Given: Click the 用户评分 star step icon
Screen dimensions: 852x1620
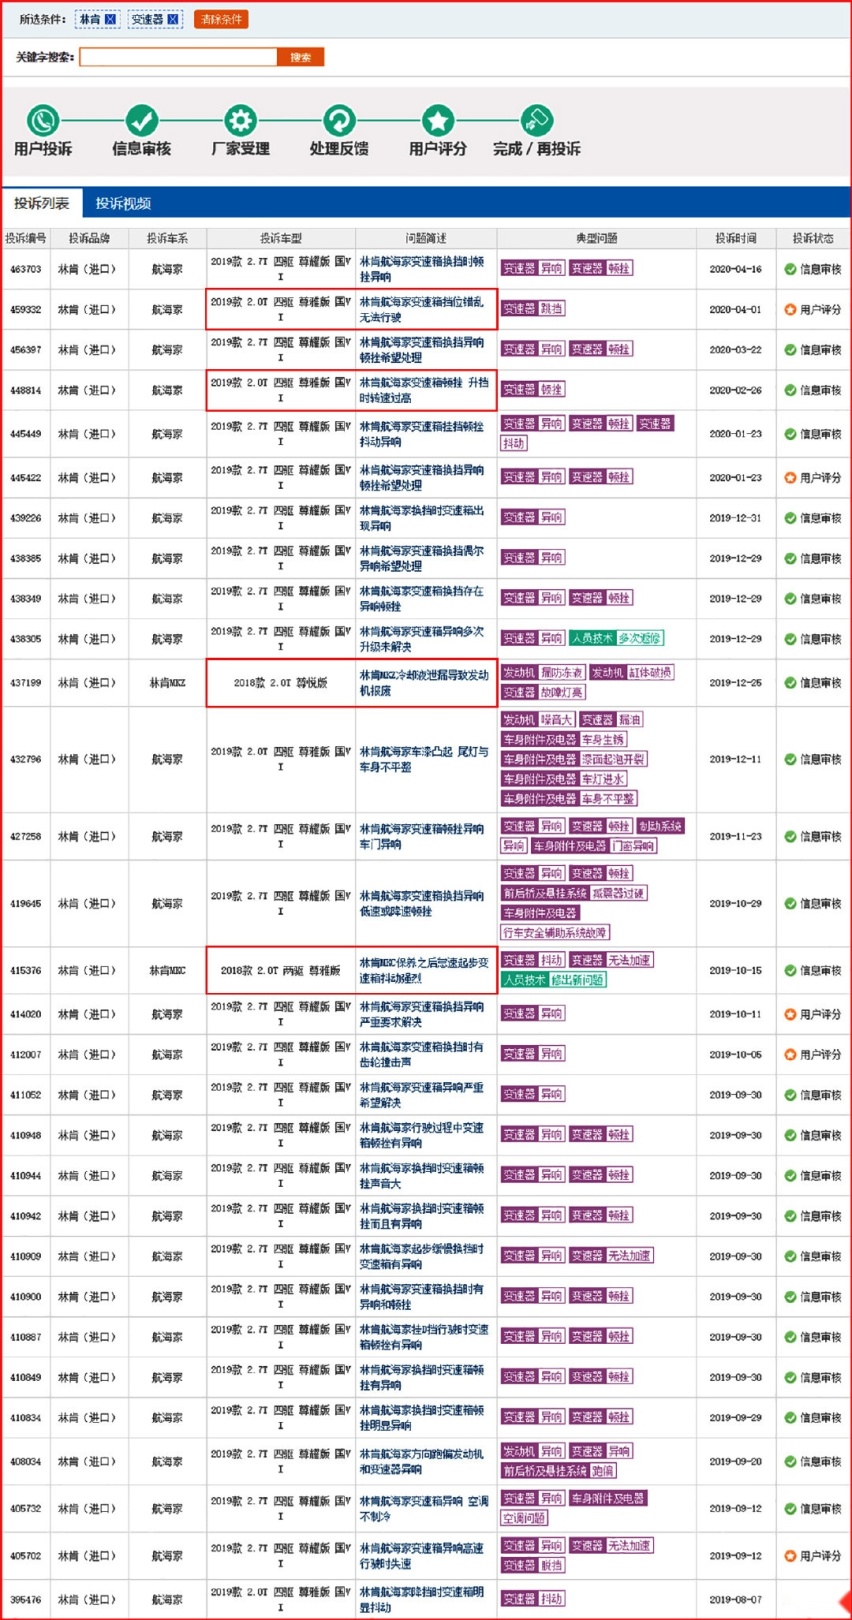Looking at the screenshot, I should [x=438, y=121].
